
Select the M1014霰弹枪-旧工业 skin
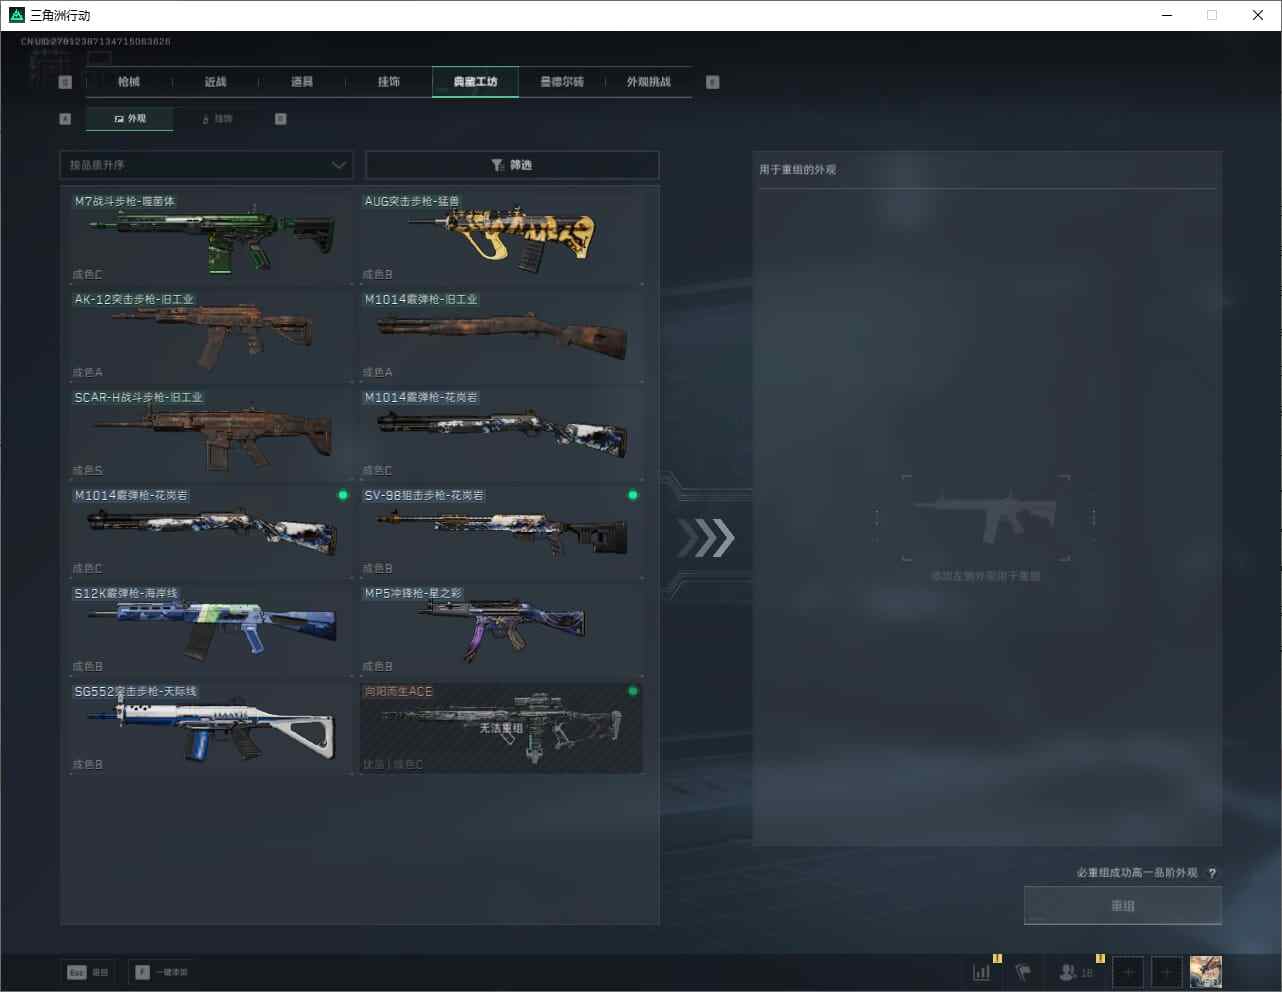[x=501, y=335]
